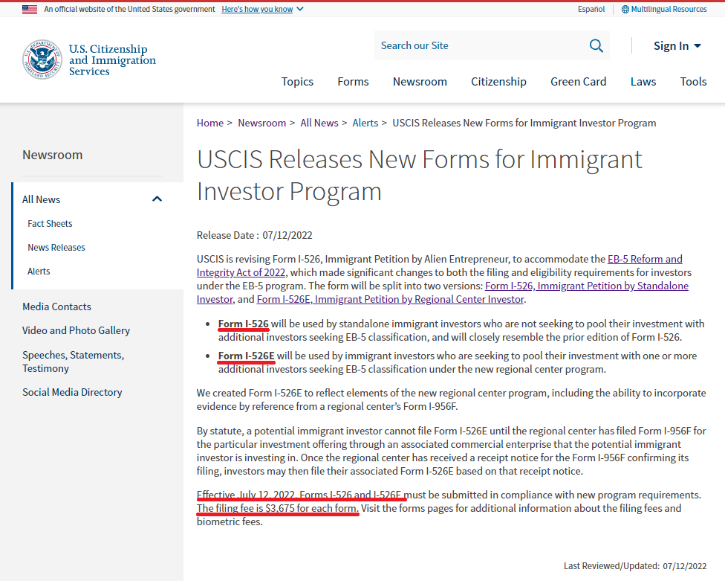Click "An official website of the United States government"

129,9
